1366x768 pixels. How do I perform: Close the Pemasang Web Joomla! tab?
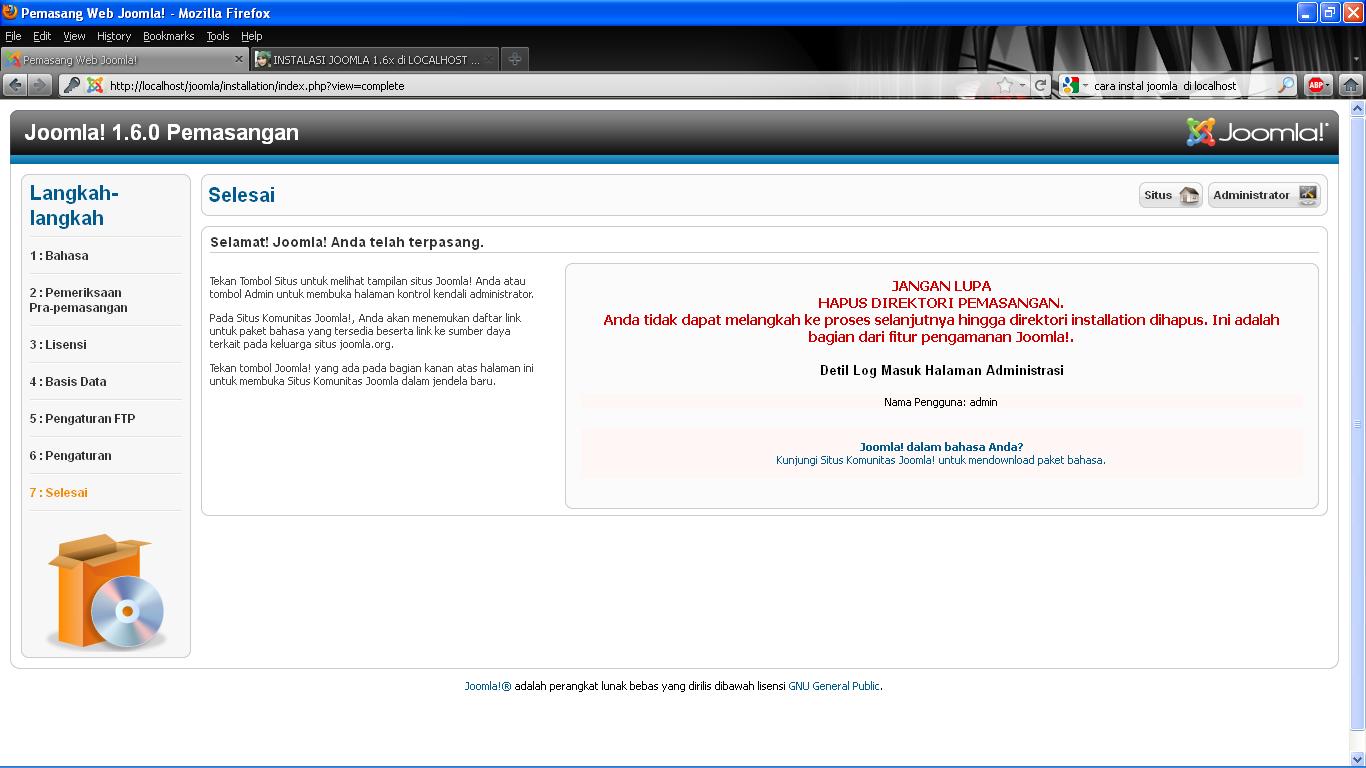239,59
